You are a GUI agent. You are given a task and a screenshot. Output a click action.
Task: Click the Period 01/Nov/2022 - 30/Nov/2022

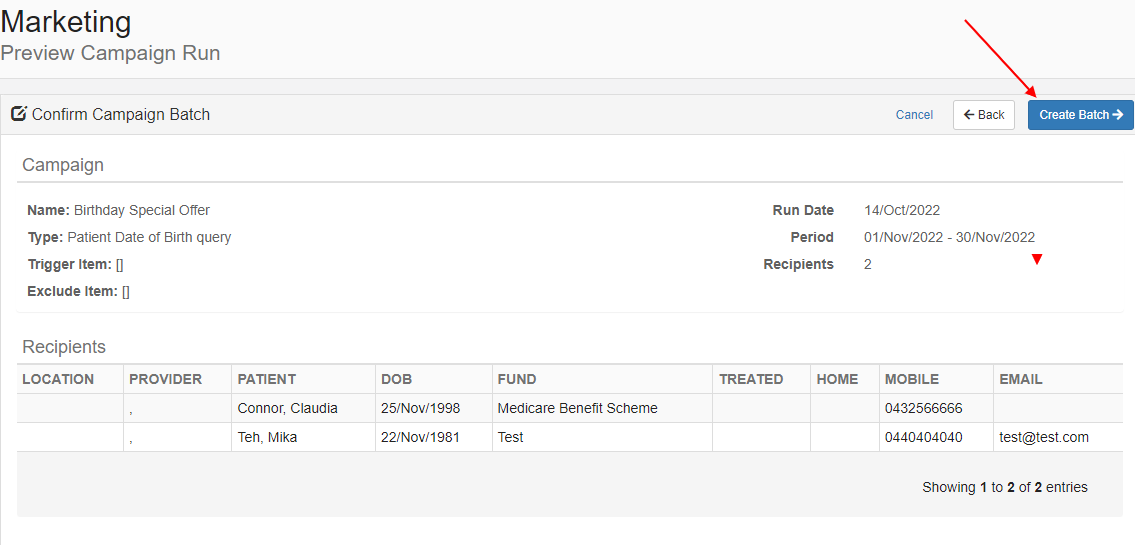pos(949,237)
